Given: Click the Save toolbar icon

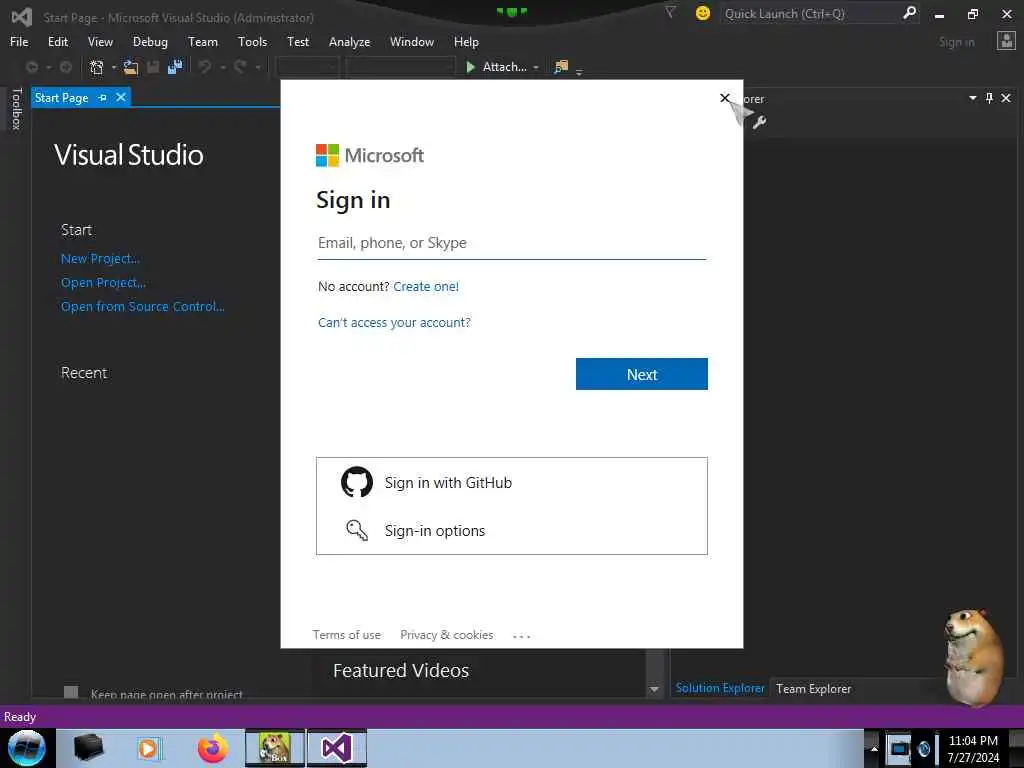Looking at the screenshot, I should [153, 67].
